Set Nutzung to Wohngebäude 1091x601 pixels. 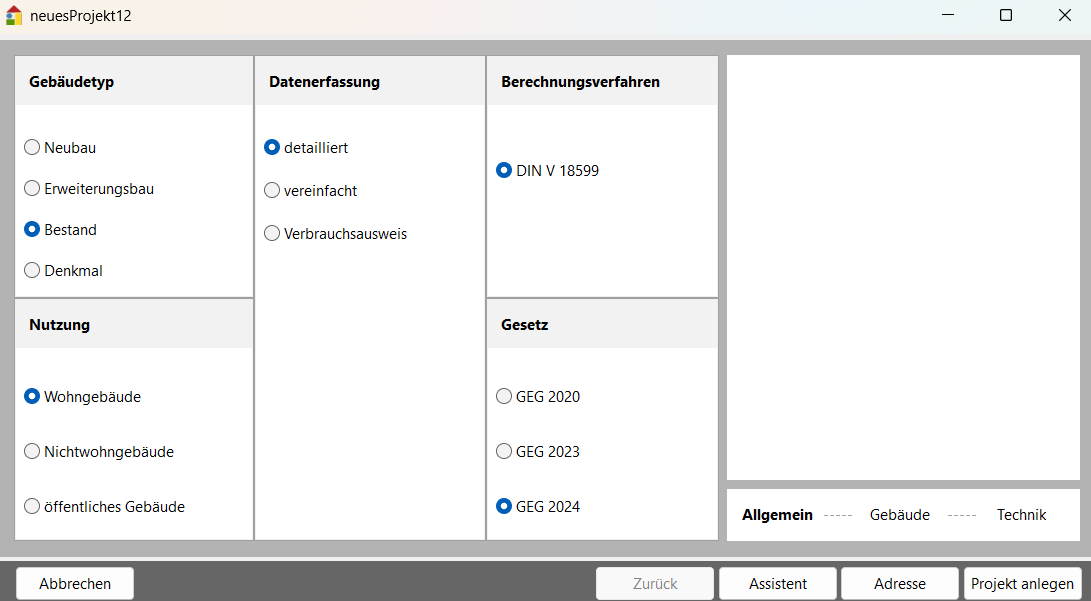pos(32,397)
